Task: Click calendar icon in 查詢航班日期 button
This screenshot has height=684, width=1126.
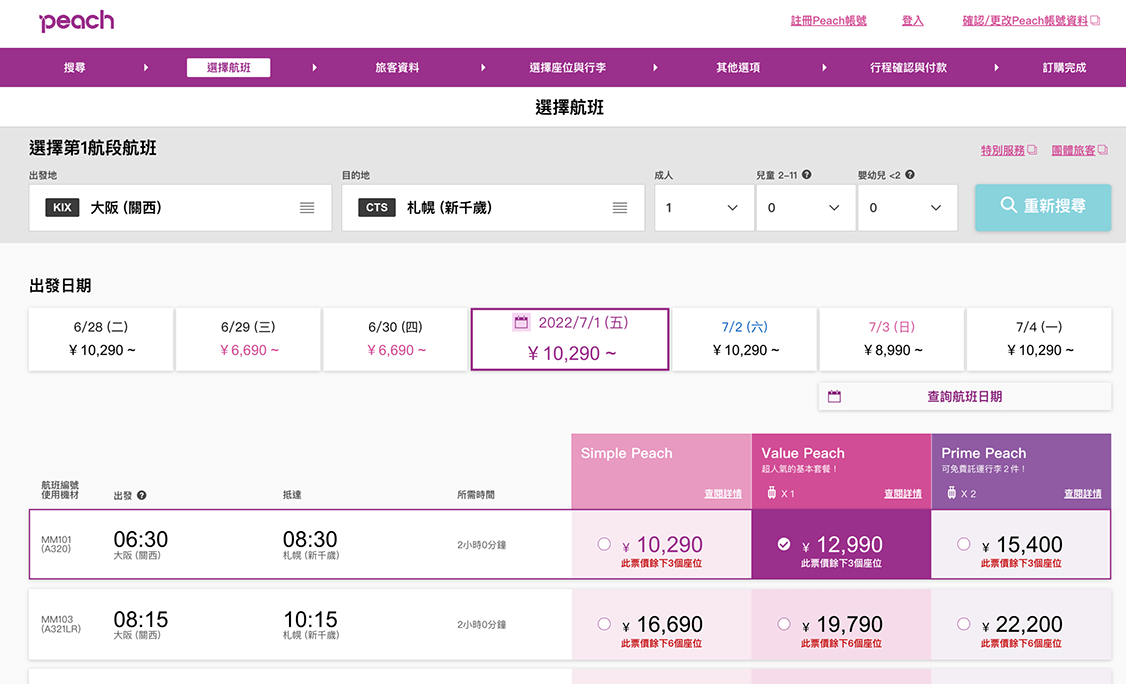Action: [834, 397]
